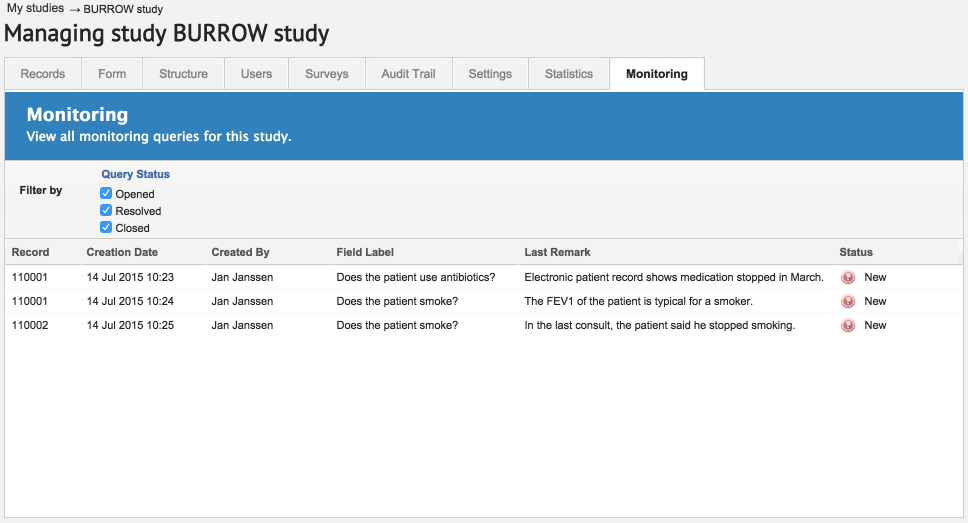Viewport: 968px width, 523px height.
Task: Click the Creation Date column header
Action: pyautogui.click(x=122, y=252)
